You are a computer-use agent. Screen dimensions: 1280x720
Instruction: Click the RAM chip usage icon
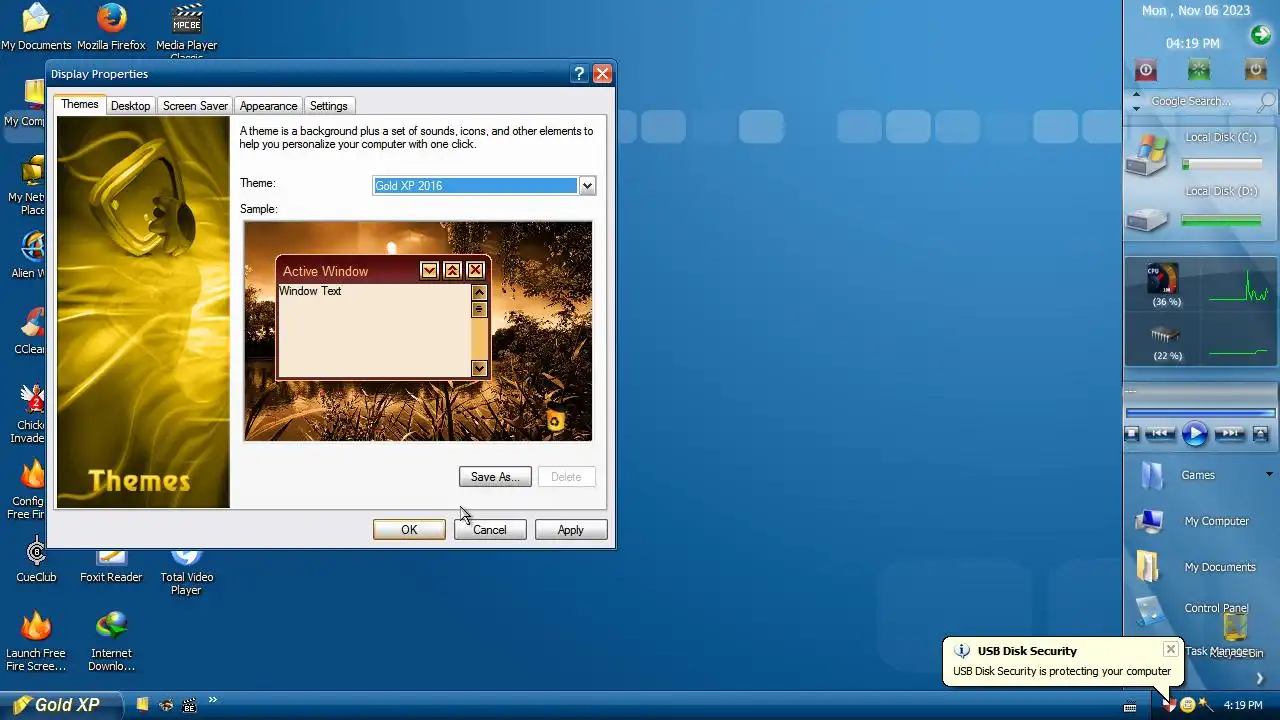[x=1166, y=334]
